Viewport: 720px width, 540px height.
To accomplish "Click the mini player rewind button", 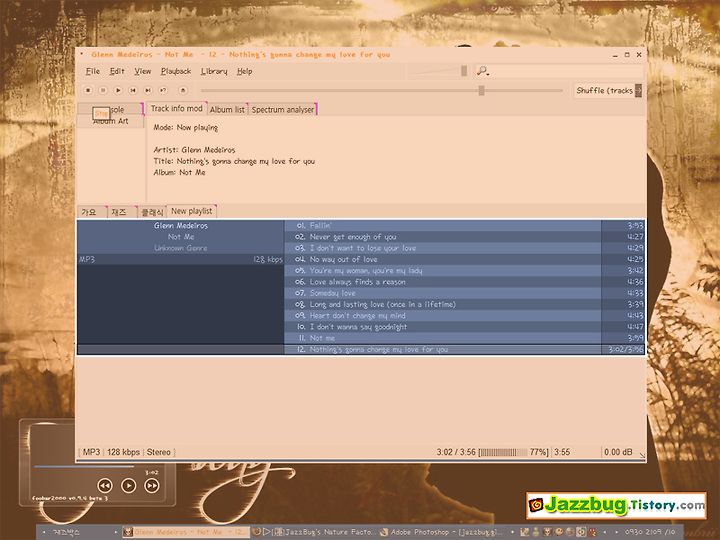I will click(105, 485).
